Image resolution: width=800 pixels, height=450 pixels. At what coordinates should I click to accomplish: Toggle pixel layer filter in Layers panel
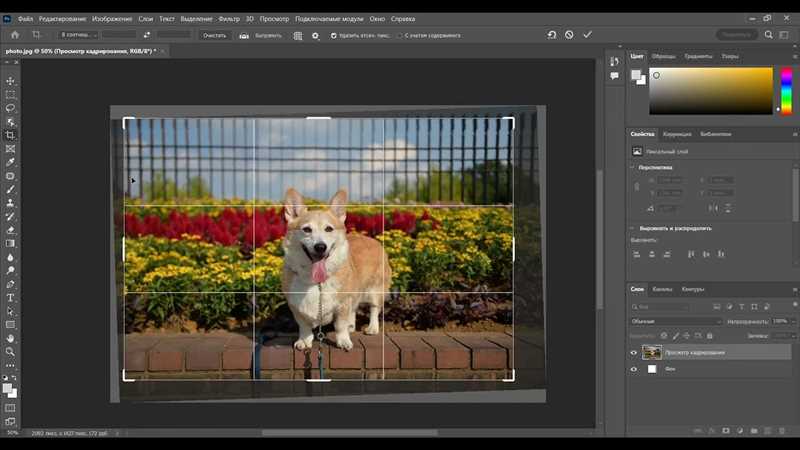pos(716,307)
